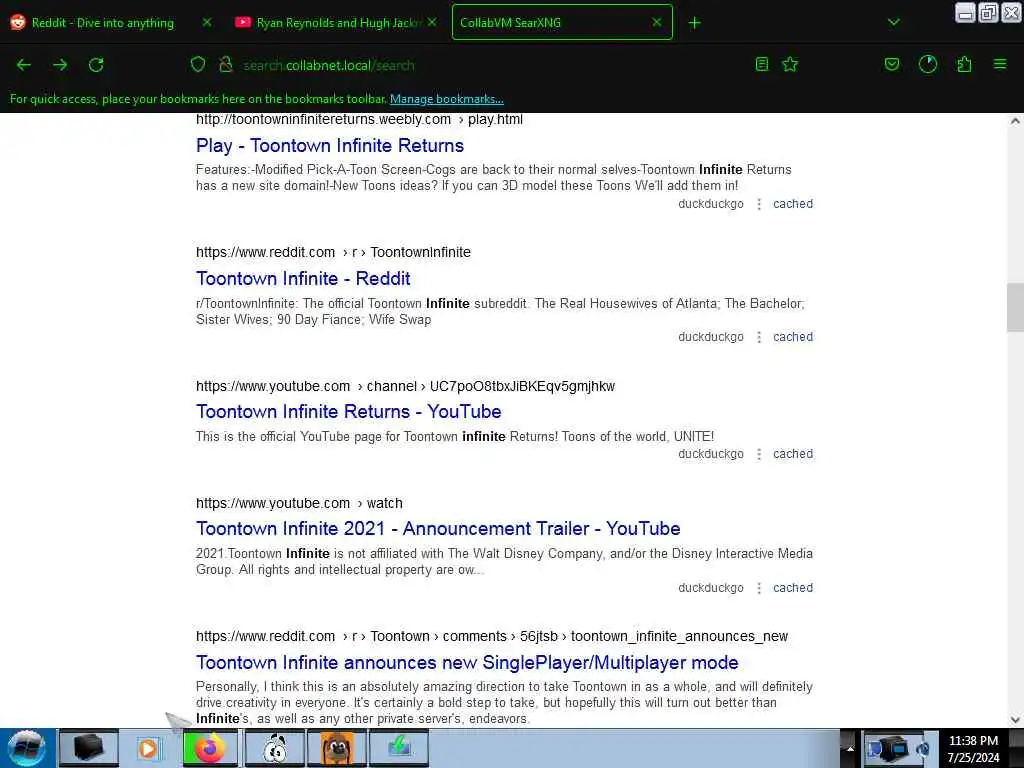Close the Ryan Reynolds YouTube tab
The height and width of the screenshot is (768, 1024).
tap(432, 22)
